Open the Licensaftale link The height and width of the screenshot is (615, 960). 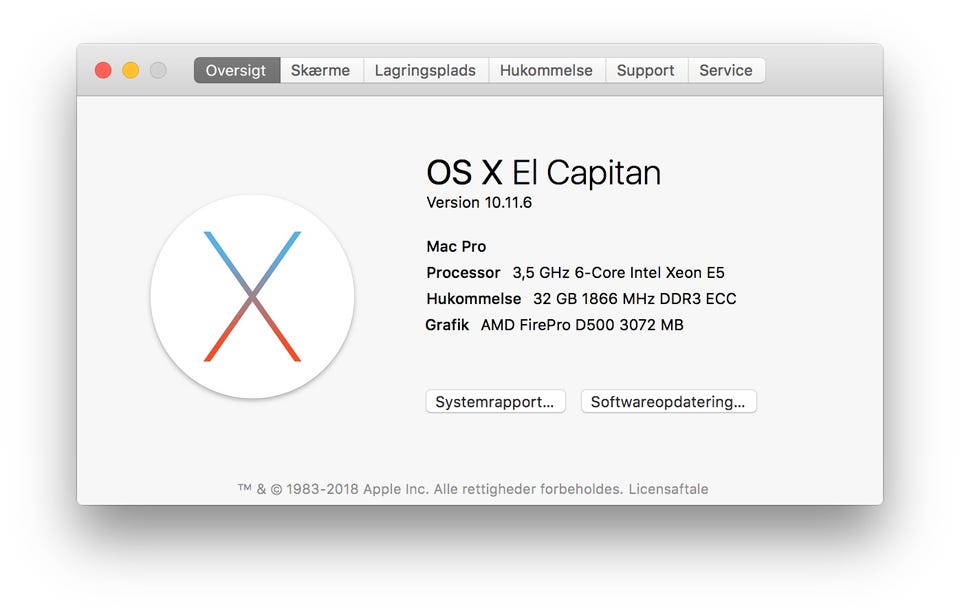click(x=669, y=489)
